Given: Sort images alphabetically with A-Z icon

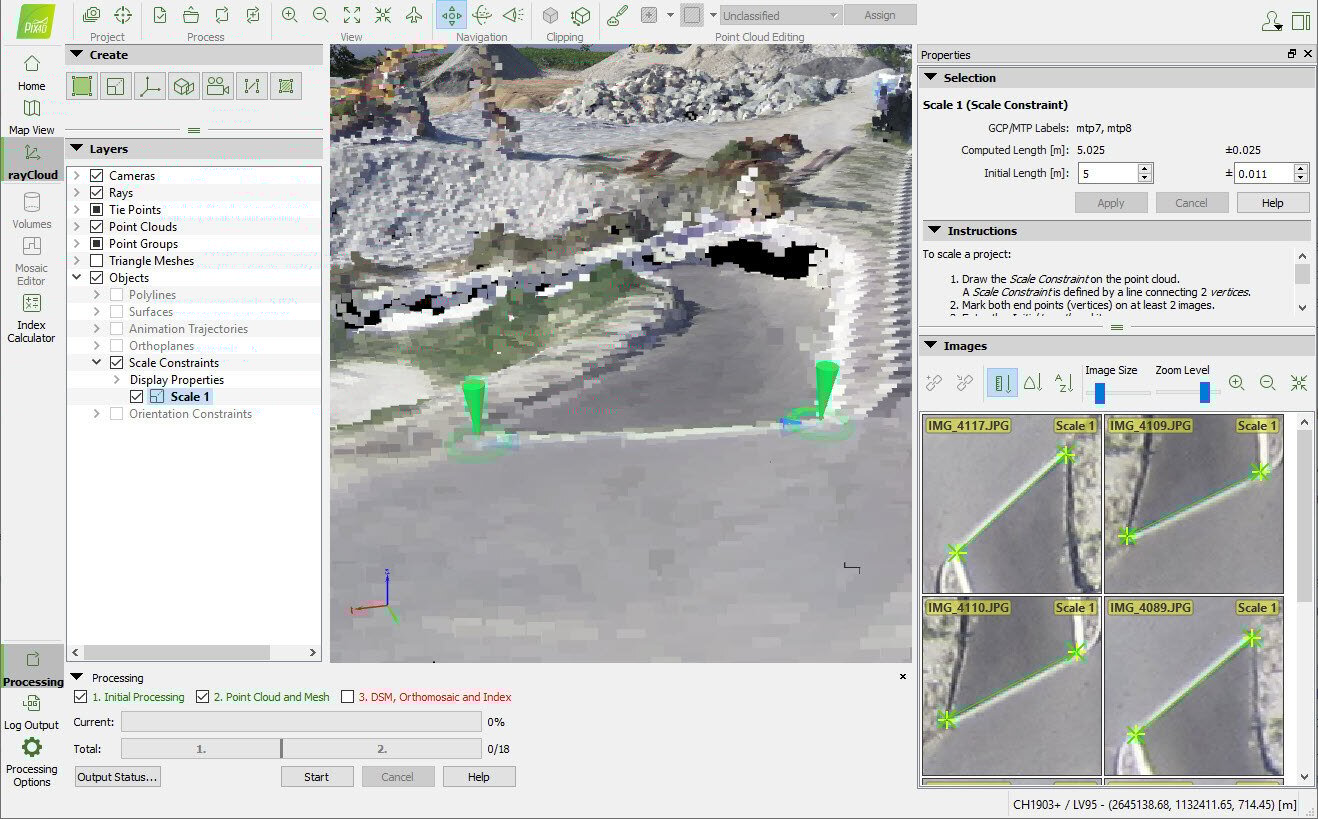Looking at the screenshot, I should tap(1063, 382).
